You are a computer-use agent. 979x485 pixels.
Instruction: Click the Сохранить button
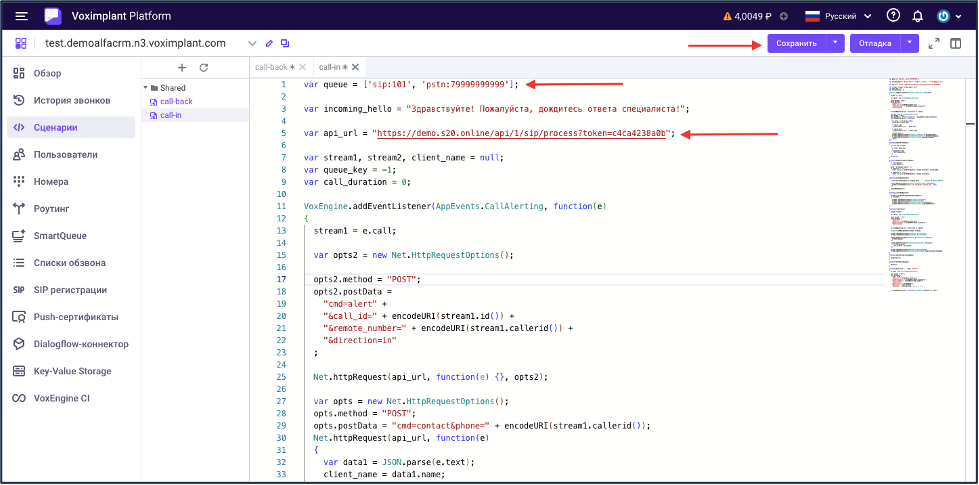click(x=797, y=43)
